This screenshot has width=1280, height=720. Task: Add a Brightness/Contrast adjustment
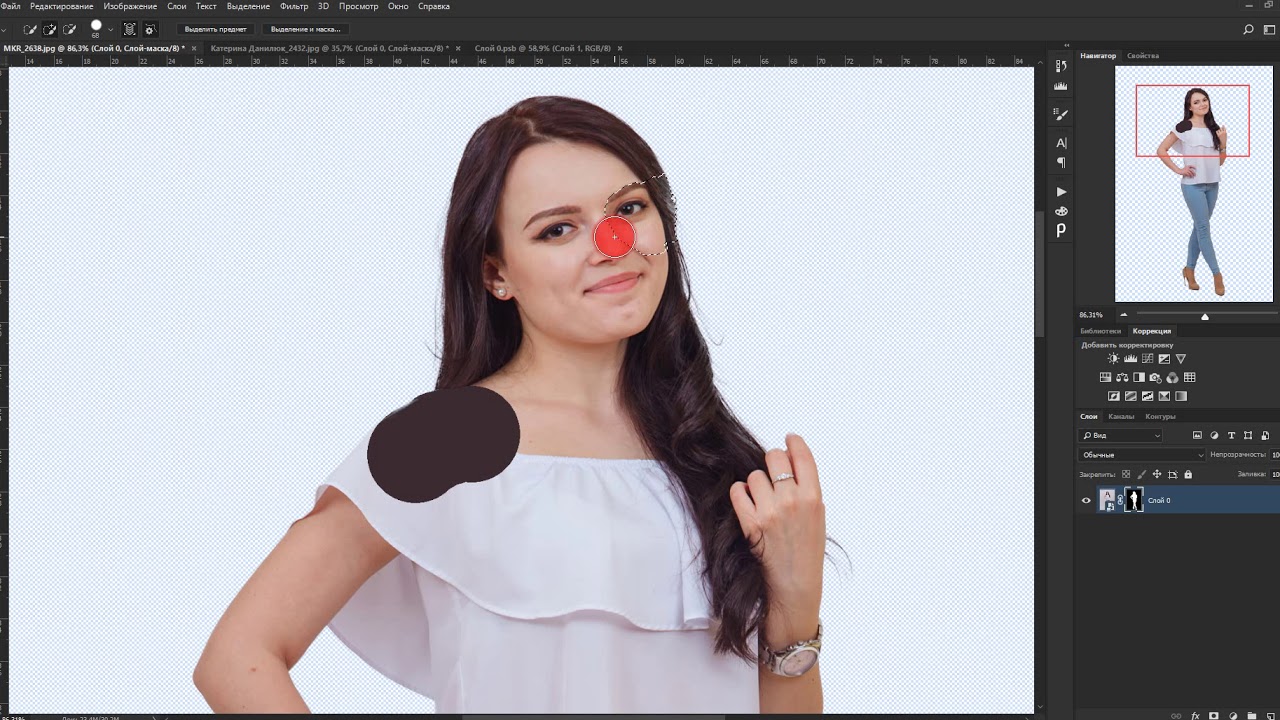(x=1114, y=359)
